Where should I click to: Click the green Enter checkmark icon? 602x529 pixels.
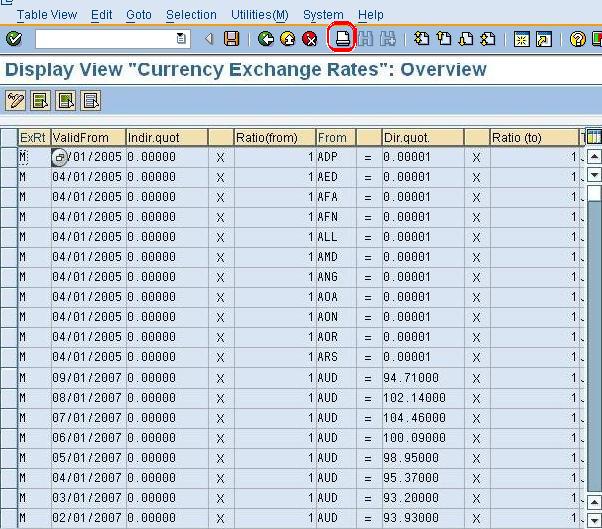(14, 38)
